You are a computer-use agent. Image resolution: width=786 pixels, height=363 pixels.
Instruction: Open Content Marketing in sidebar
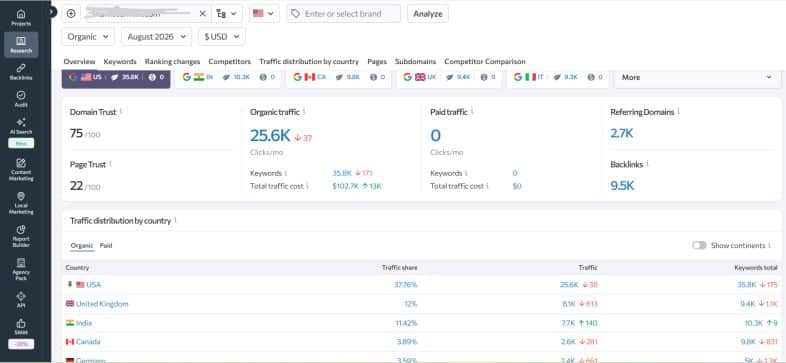21,170
